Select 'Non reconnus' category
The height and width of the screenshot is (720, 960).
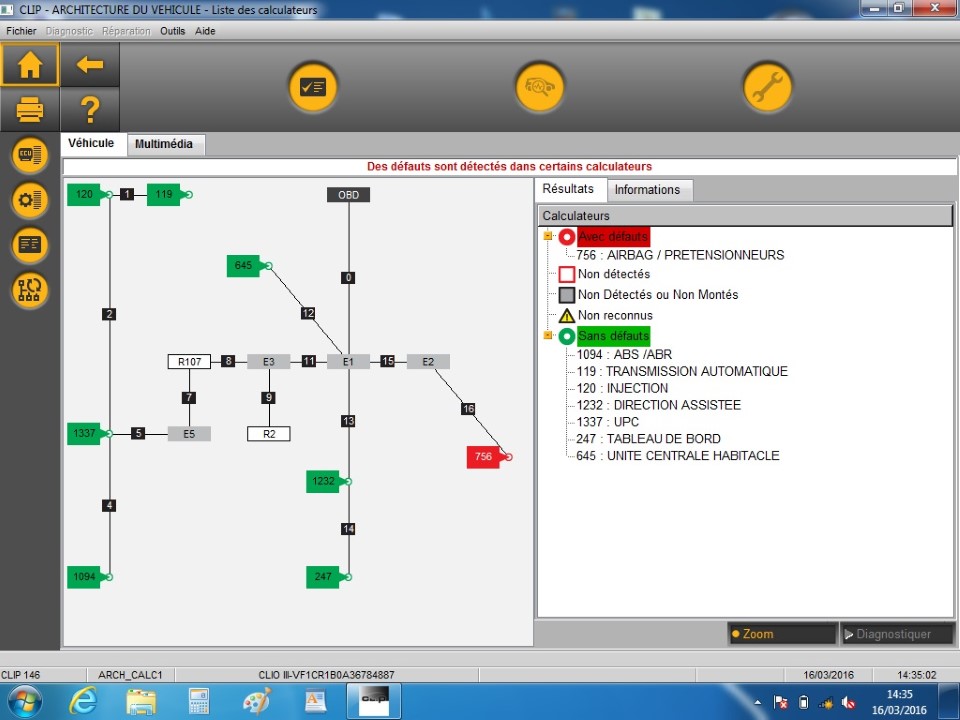click(615, 315)
